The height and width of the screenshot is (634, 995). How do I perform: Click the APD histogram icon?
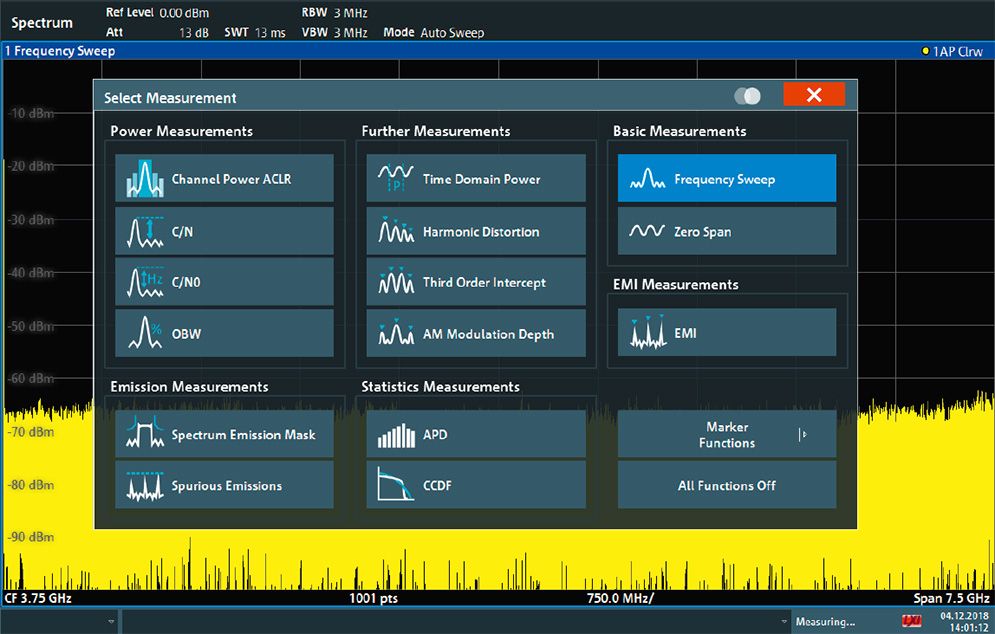click(396, 435)
